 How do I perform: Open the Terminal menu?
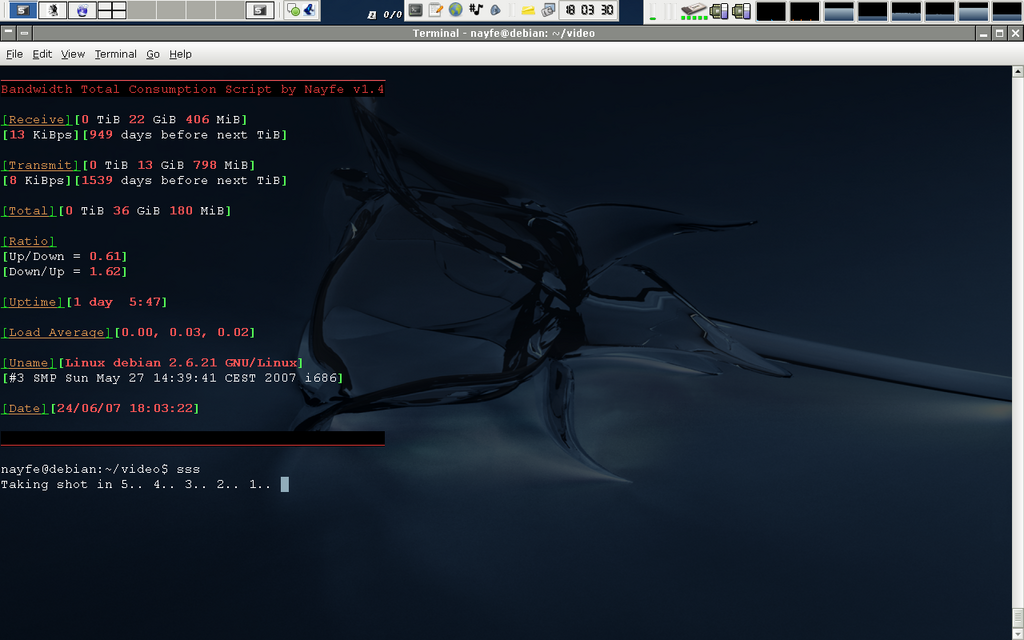[116, 54]
